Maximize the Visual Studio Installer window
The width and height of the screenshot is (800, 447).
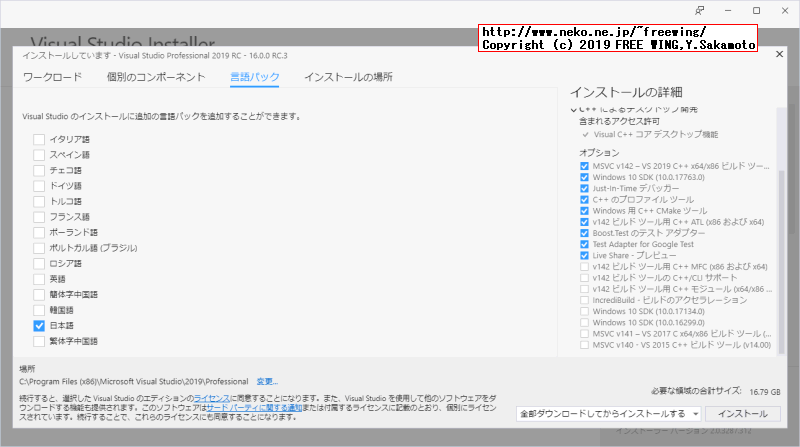757,11
